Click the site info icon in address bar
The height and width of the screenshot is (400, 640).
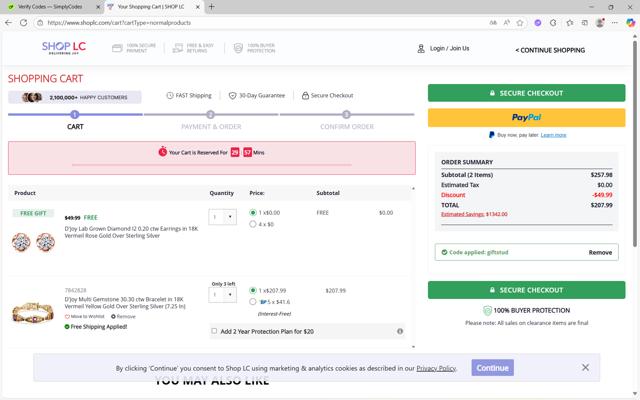[40, 23]
